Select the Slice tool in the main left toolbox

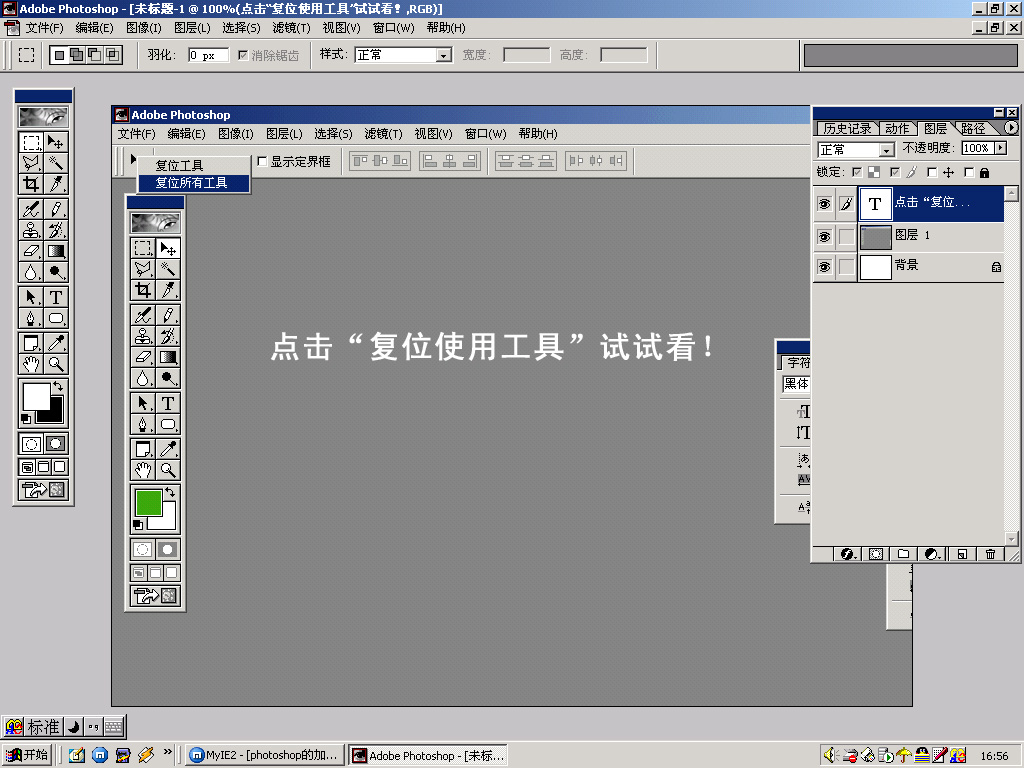[x=56, y=184]
